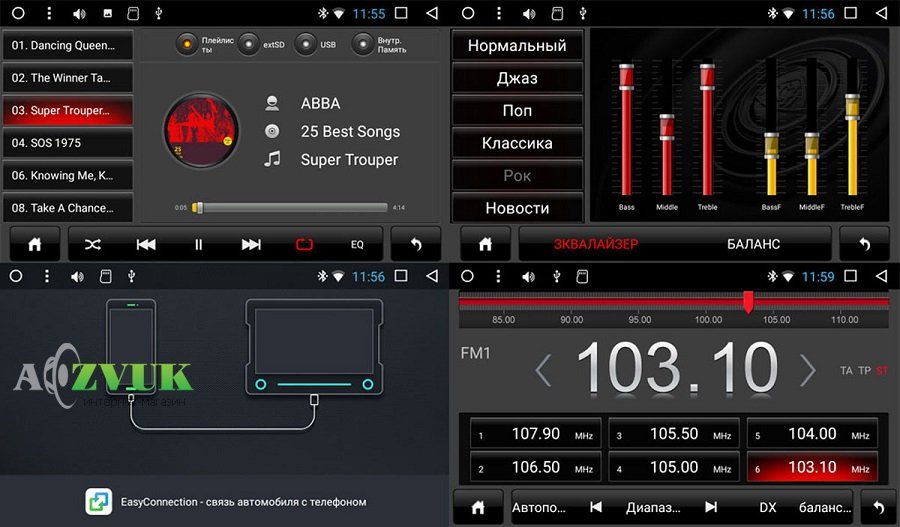Tap home icon in music player
Viewport: 900px width, 527px height.
pos(35,245)
